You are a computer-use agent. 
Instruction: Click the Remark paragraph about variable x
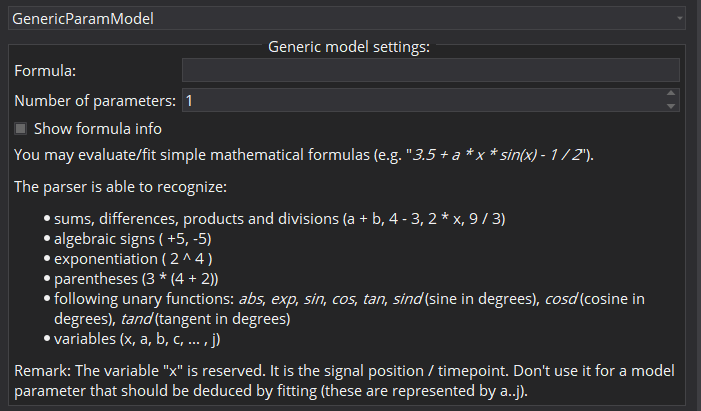tap(344, 381)
